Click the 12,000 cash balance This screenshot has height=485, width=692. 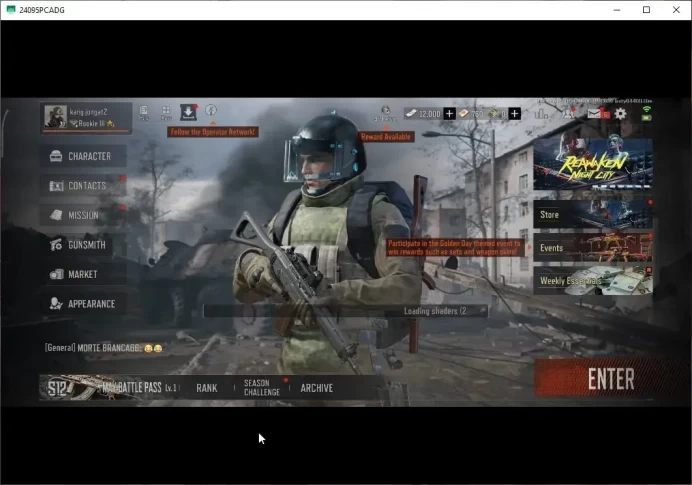[x=429, y=114]
